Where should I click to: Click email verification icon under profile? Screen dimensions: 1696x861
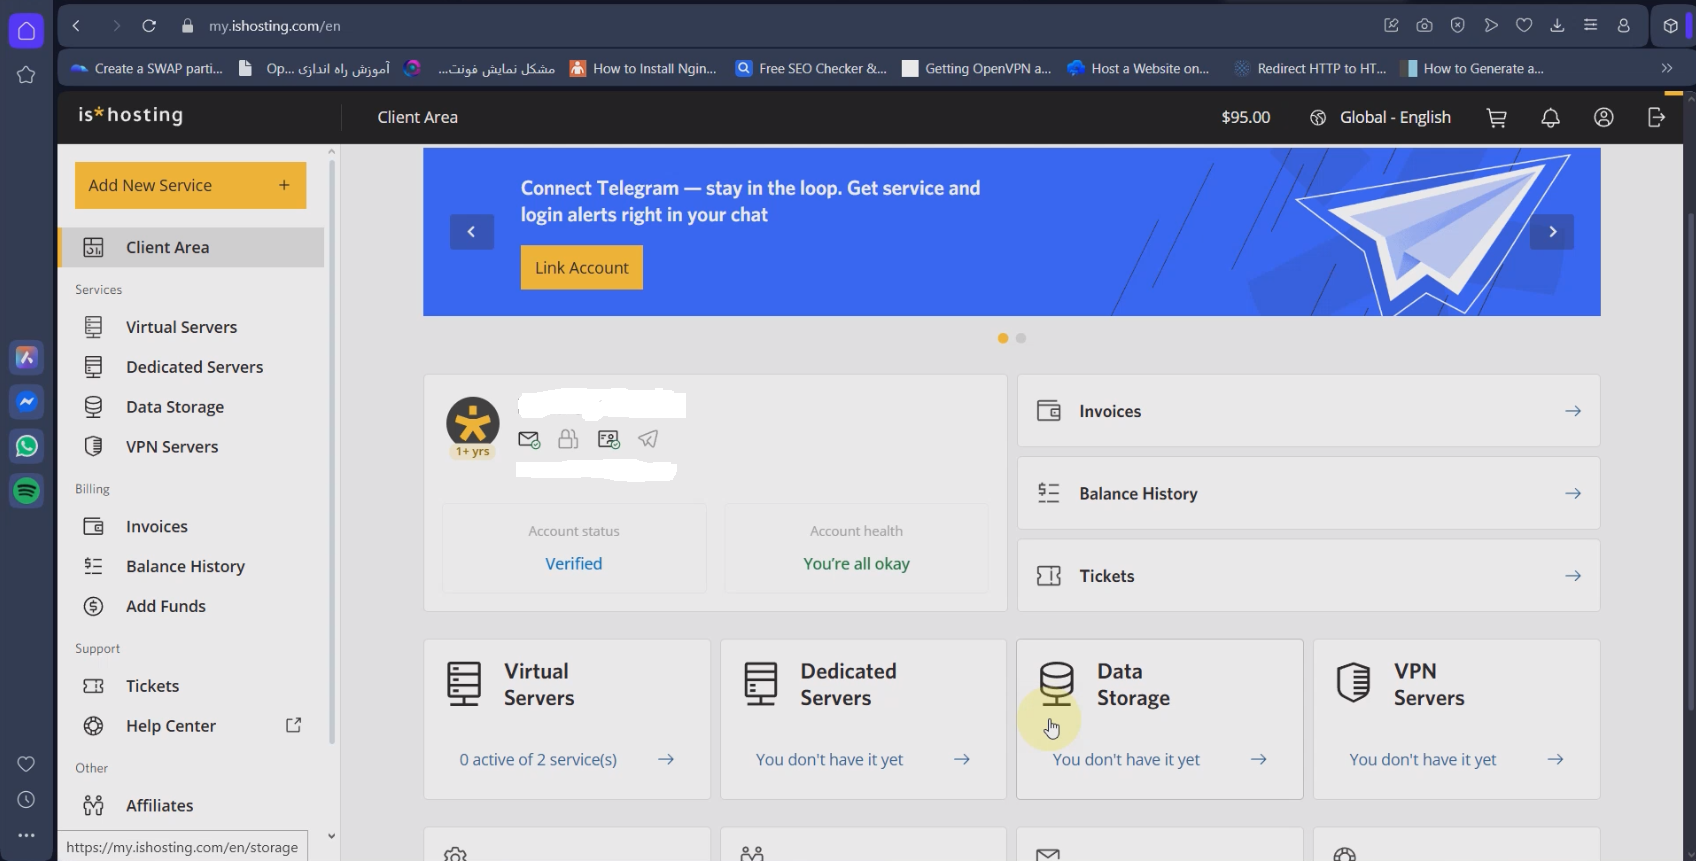point(529,439)
